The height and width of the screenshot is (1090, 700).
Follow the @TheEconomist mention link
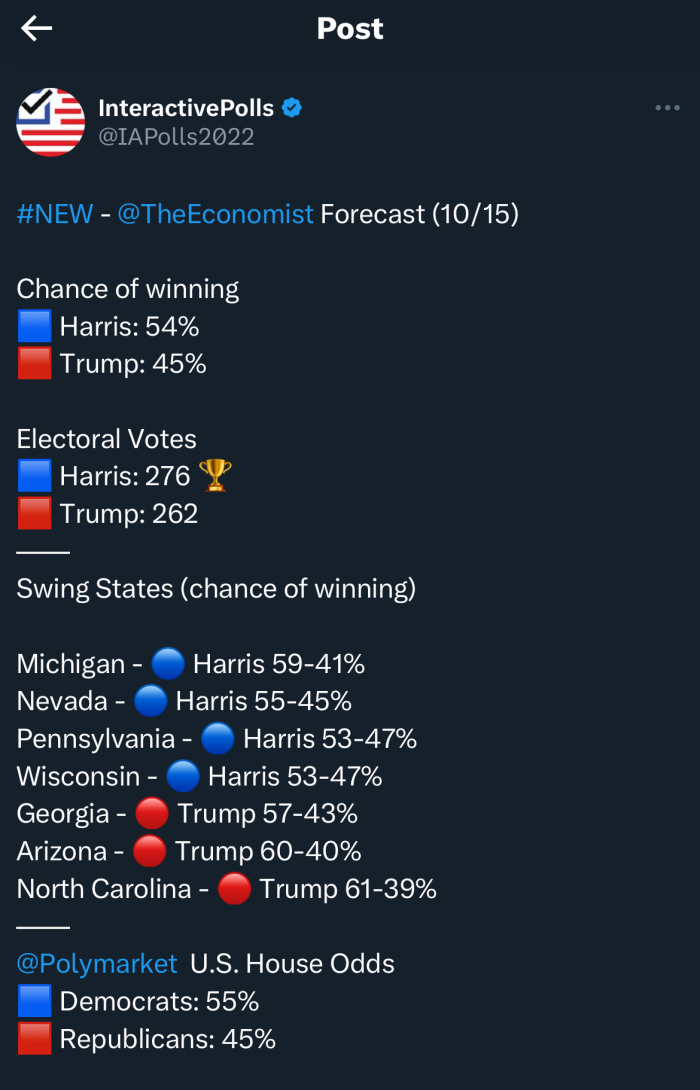215,213
